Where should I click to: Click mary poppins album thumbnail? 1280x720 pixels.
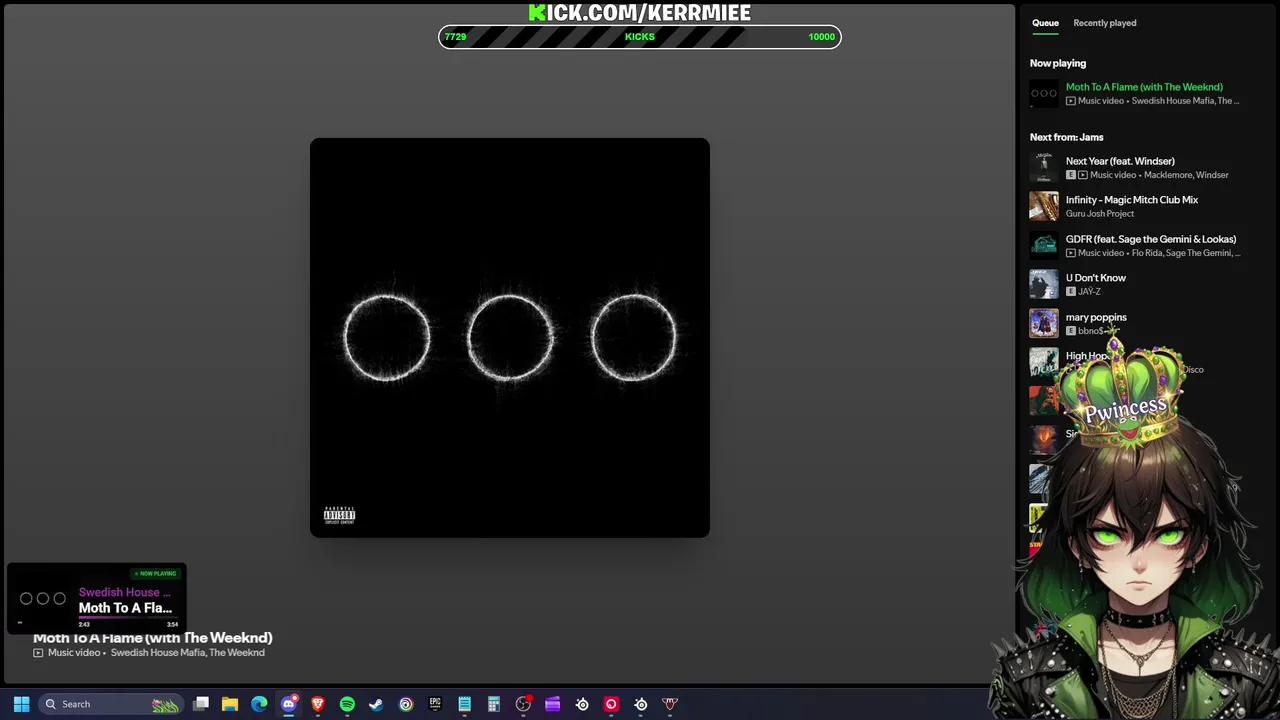[x=1044, y=323]
